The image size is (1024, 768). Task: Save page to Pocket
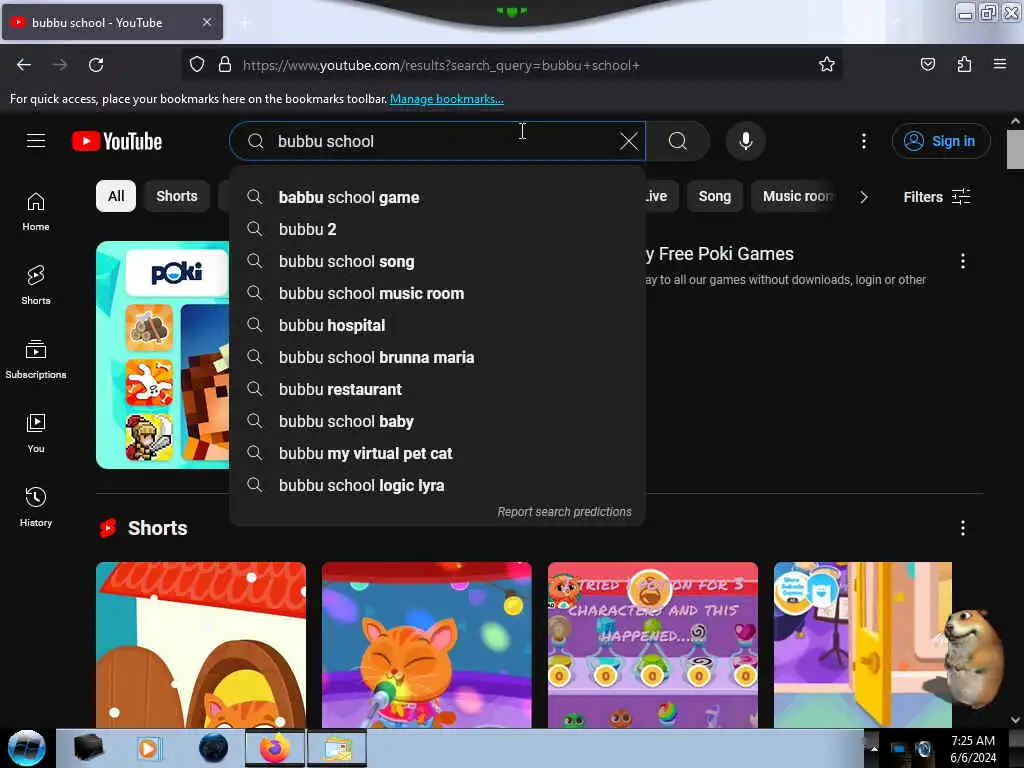927,65
